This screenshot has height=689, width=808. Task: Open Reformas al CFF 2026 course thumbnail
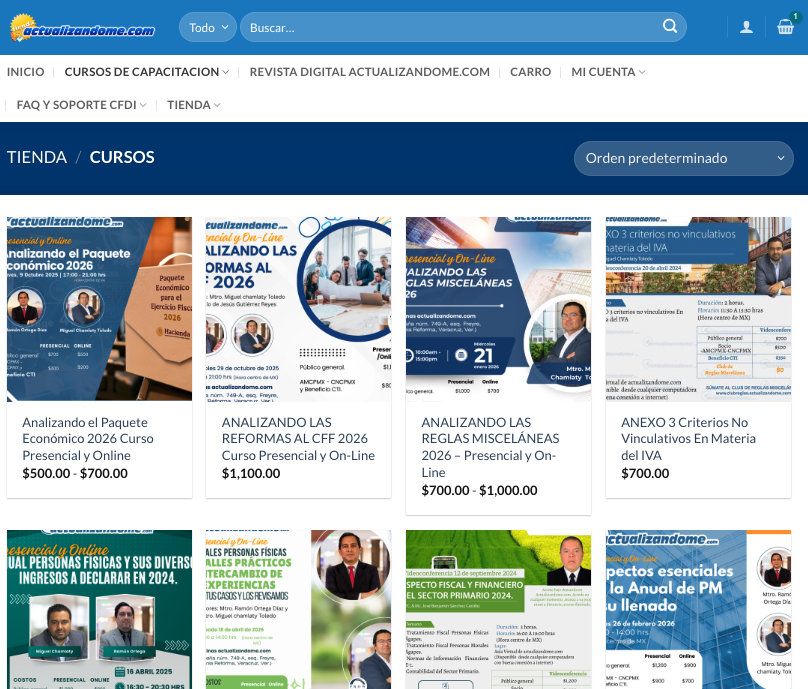pyautogui.click(x=298, y=309)
